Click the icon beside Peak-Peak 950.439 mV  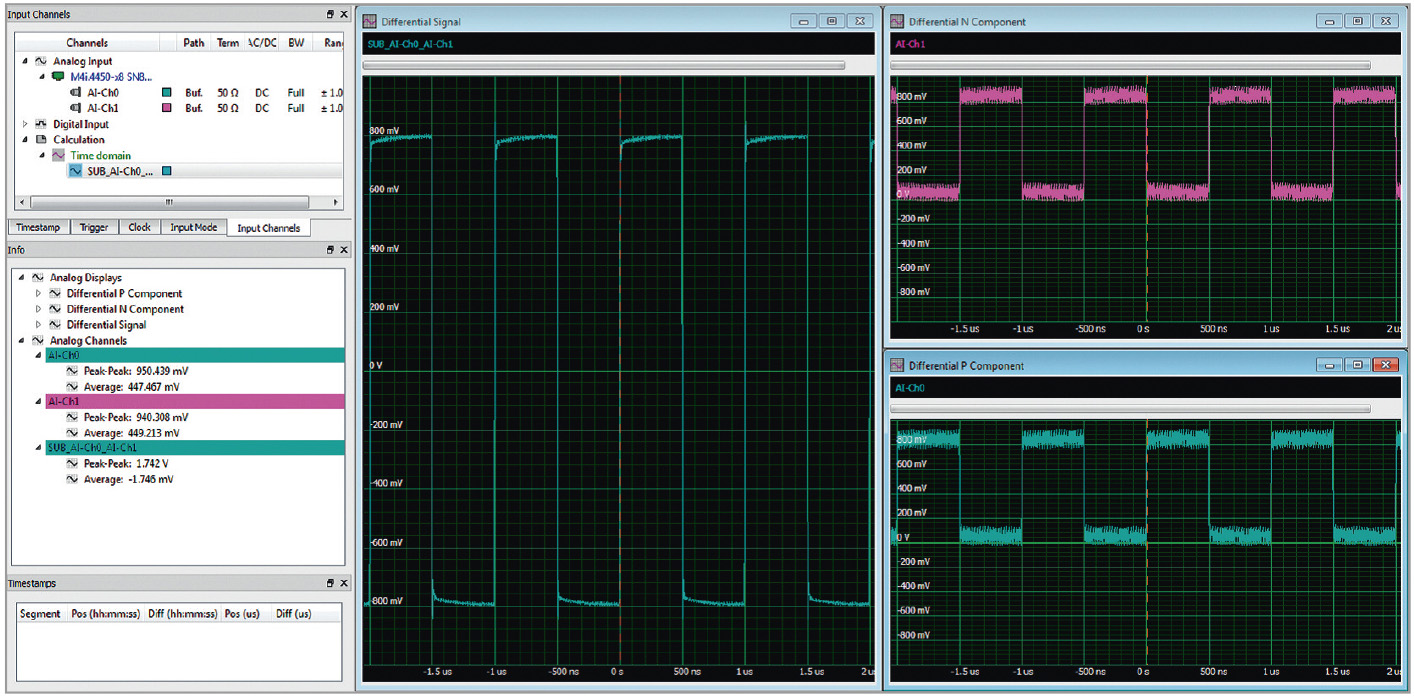(72, 371)
